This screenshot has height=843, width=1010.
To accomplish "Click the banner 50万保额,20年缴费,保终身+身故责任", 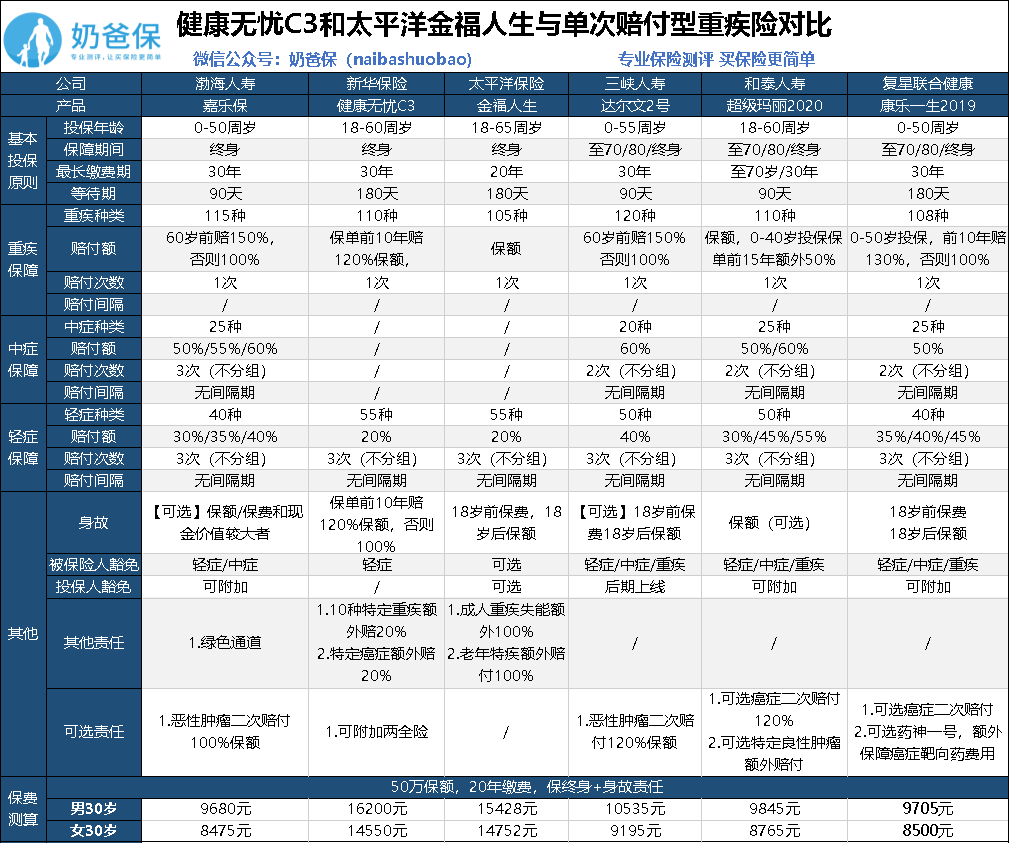I will point(527,787).
